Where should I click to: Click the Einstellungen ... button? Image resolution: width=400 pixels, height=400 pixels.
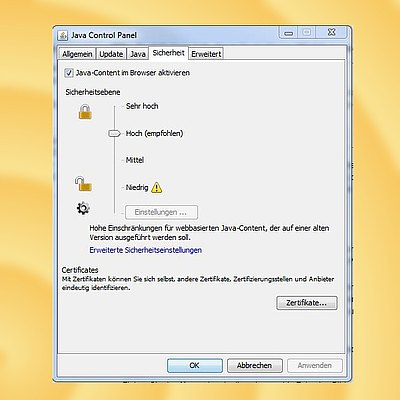click(161, 212)
